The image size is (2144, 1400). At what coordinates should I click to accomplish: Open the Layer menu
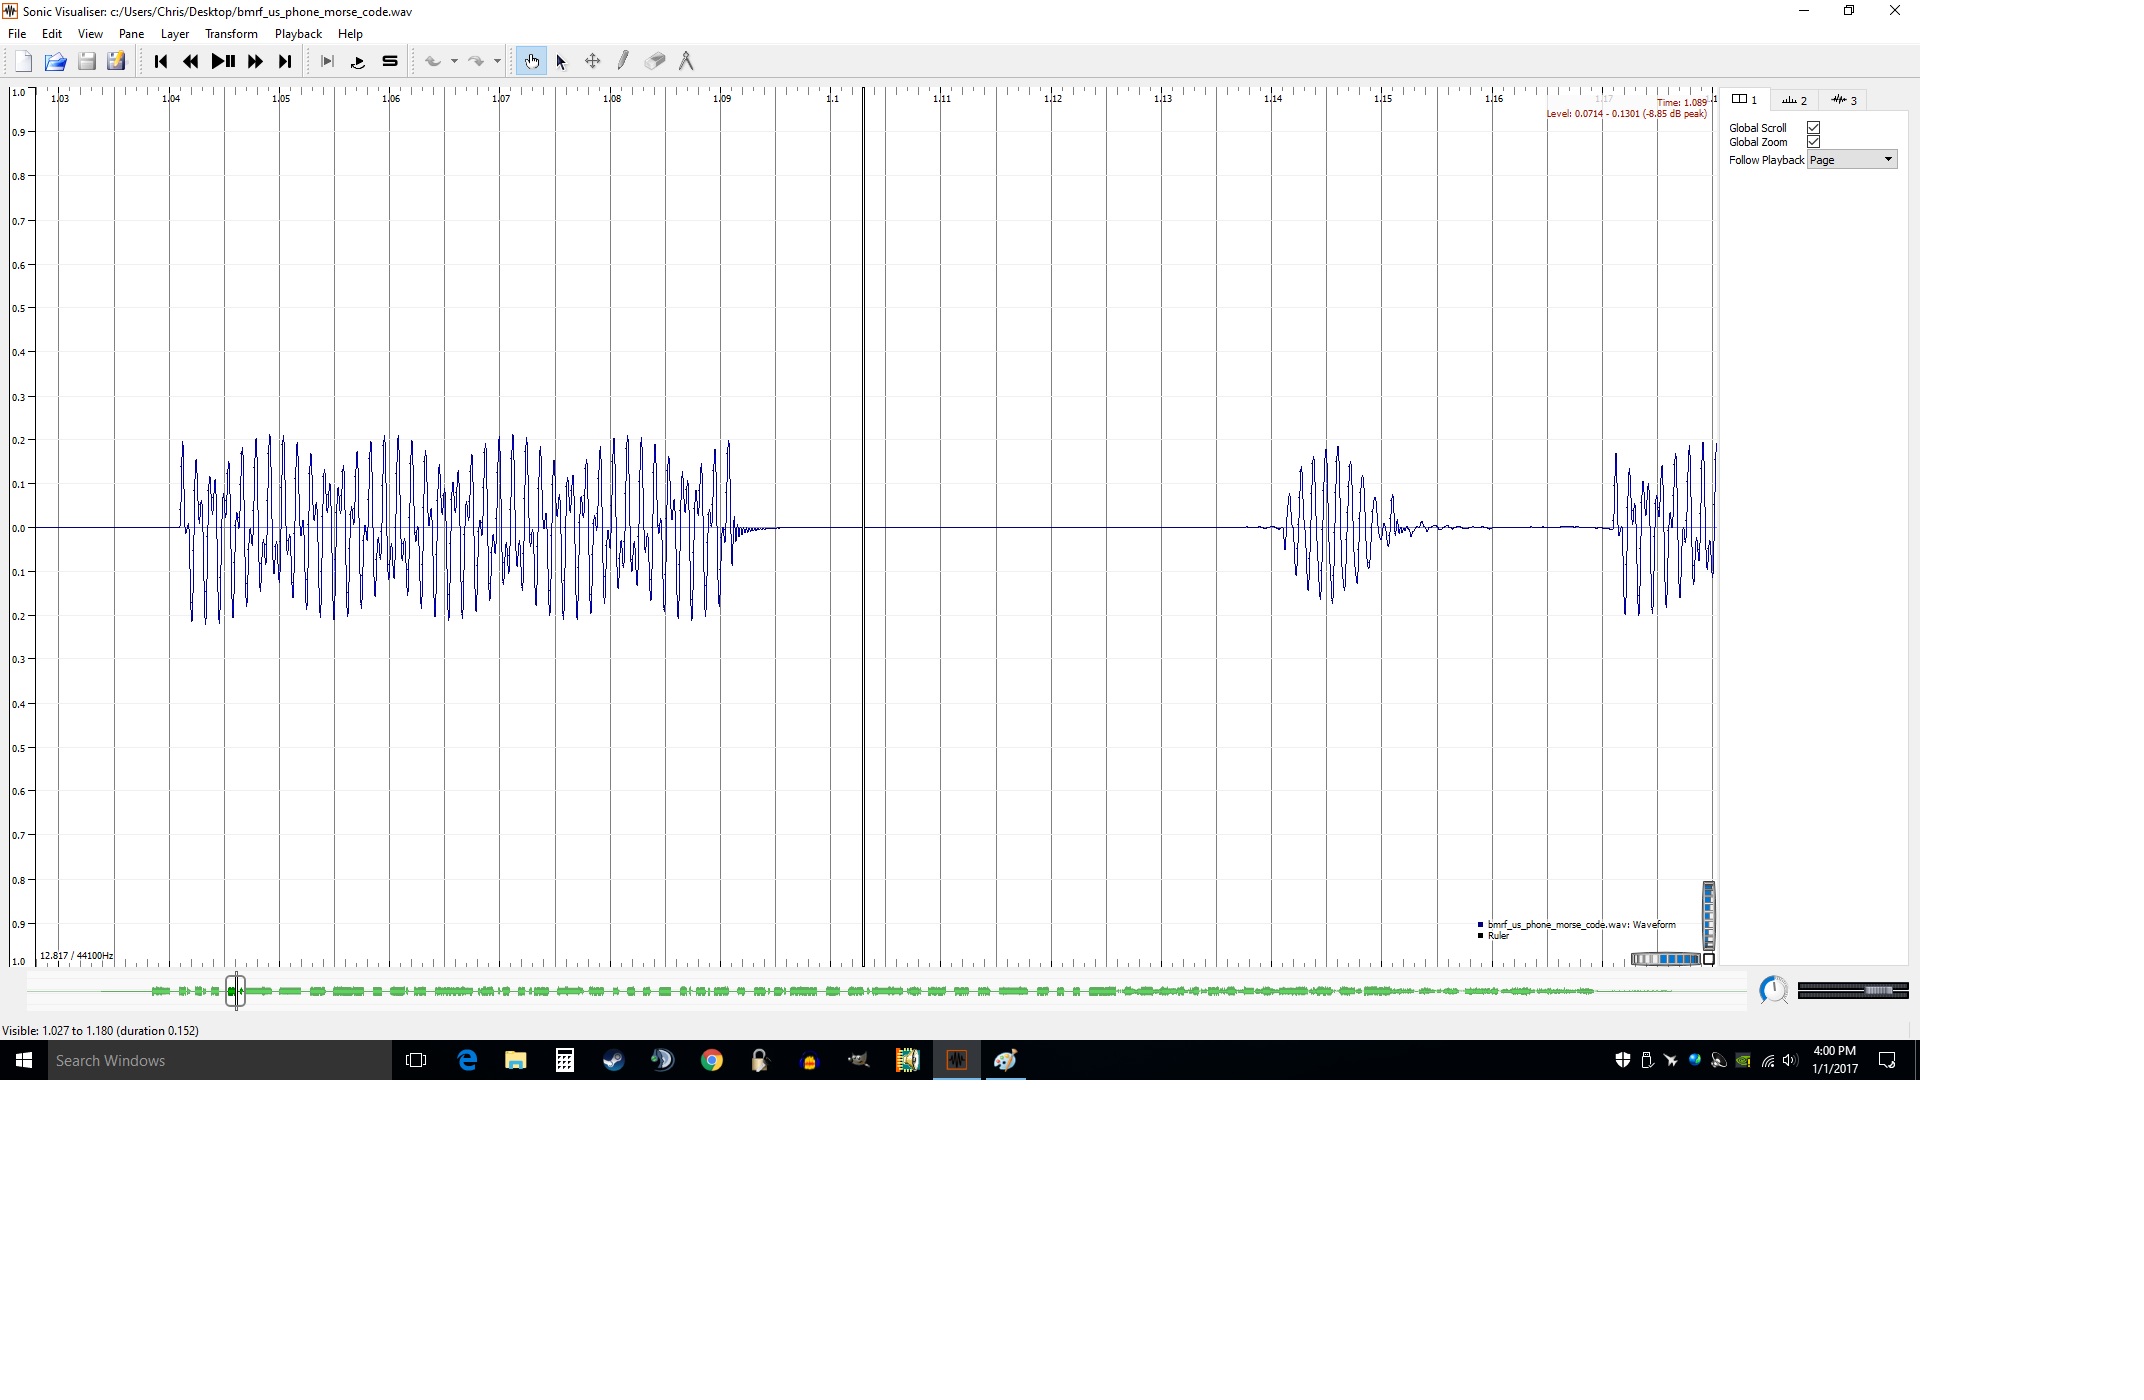coord(175,34)
